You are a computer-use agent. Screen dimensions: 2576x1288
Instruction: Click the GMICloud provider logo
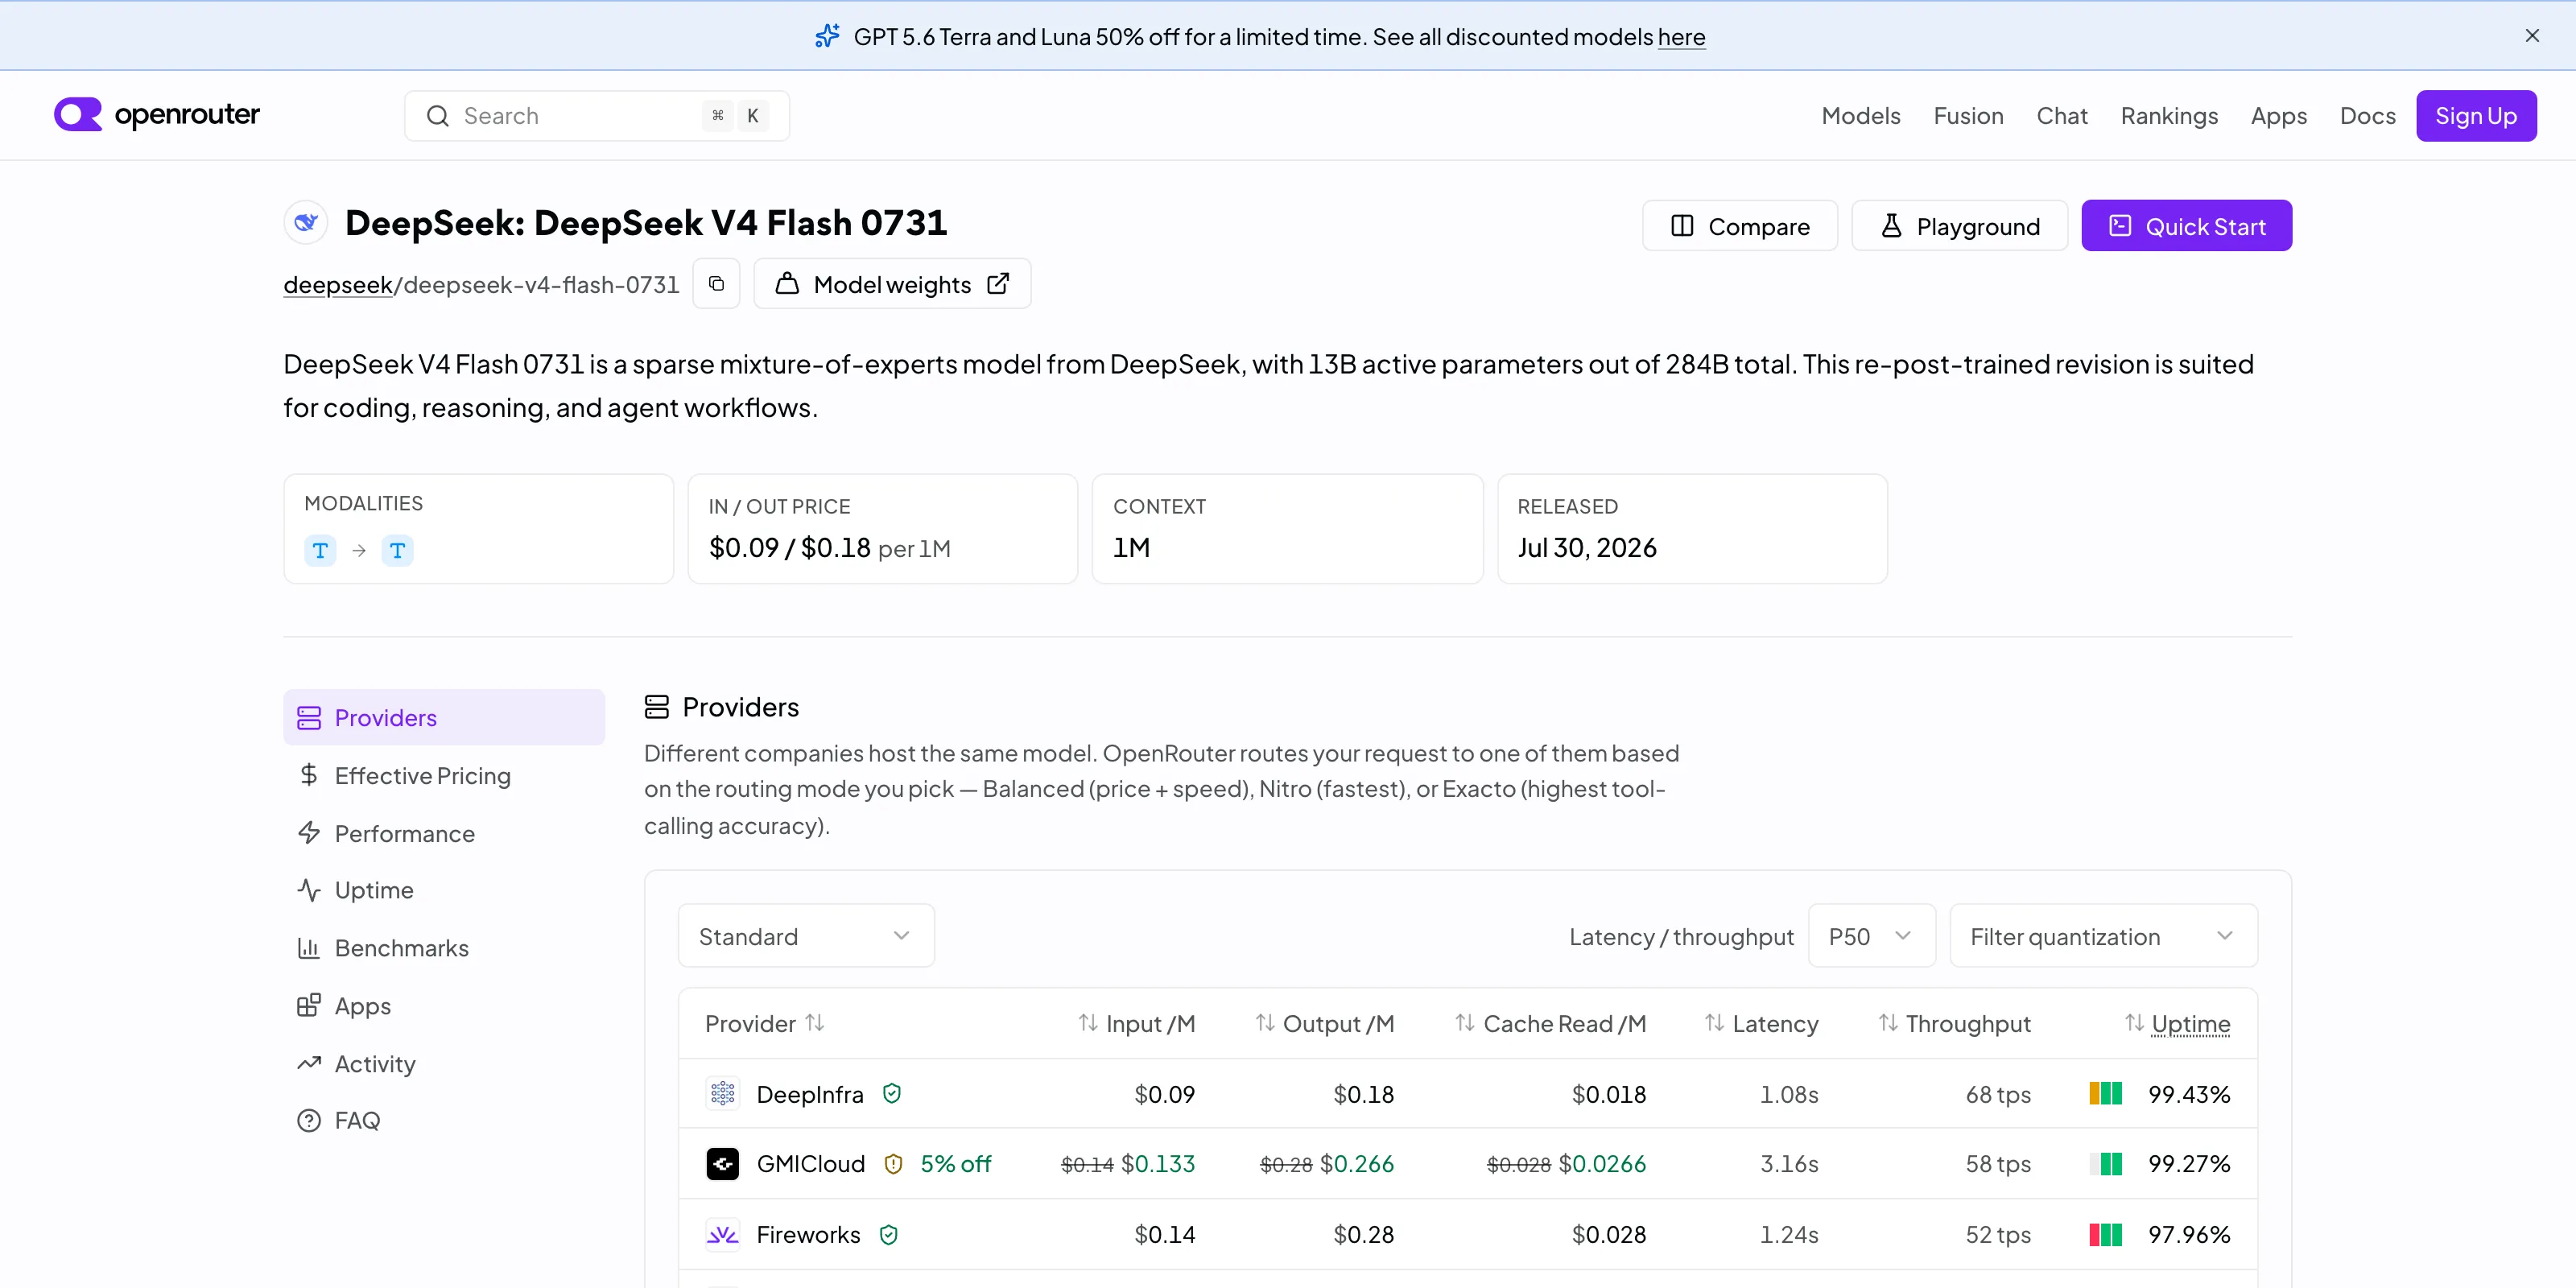pyautogui.click(x=722, y=1164)
